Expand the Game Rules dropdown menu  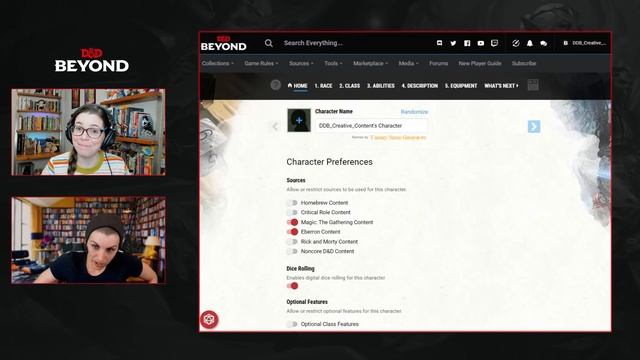261,63
